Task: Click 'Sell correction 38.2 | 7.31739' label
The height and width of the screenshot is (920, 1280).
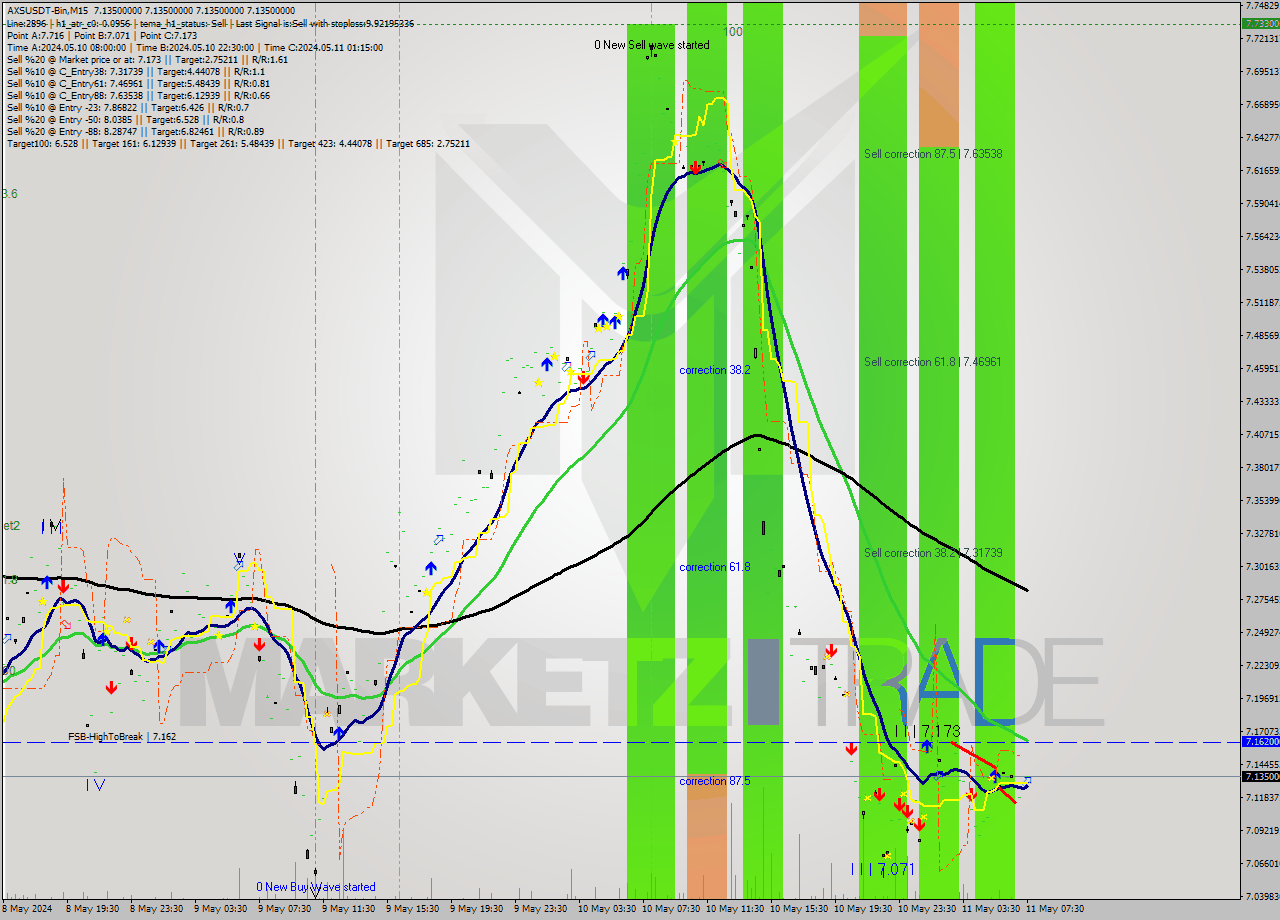Action: (933, 553)
